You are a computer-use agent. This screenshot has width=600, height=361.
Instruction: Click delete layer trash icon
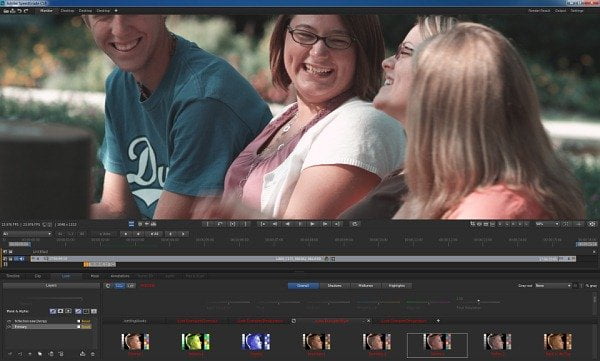pyautogui.click(x=51, y=354)
